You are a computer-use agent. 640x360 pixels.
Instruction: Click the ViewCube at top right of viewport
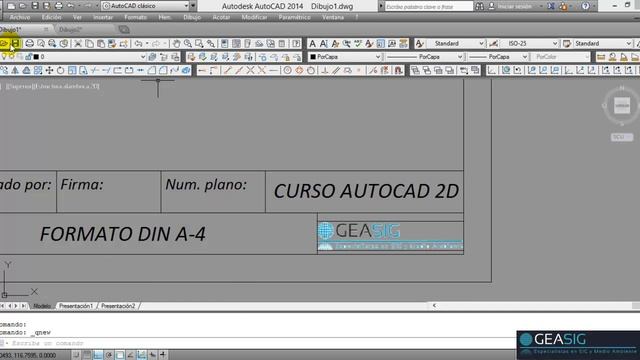point(622,106)
